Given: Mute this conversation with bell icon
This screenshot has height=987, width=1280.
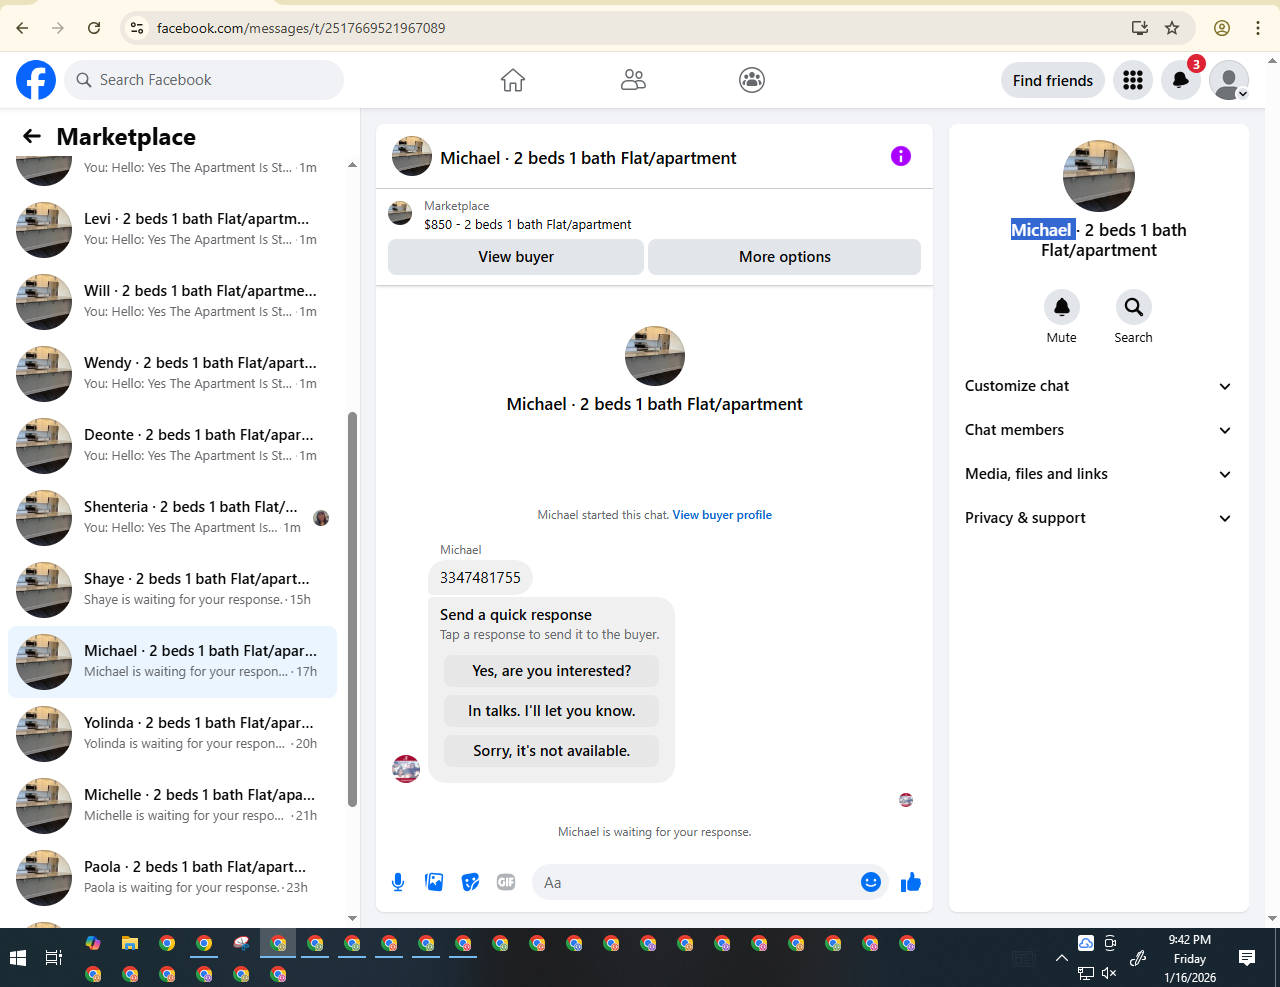Looking at the screenshot, I should [x=1062, y=307].
